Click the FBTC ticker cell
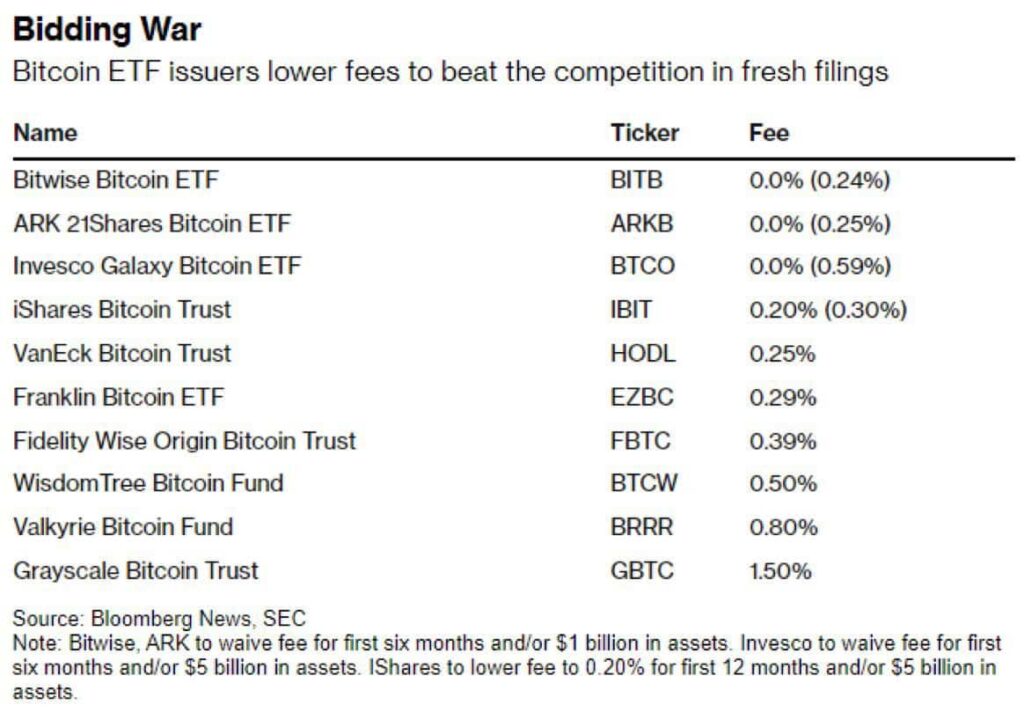This screenshot has height=712, width=1024. pyautogui.click(x=641, y=441)
